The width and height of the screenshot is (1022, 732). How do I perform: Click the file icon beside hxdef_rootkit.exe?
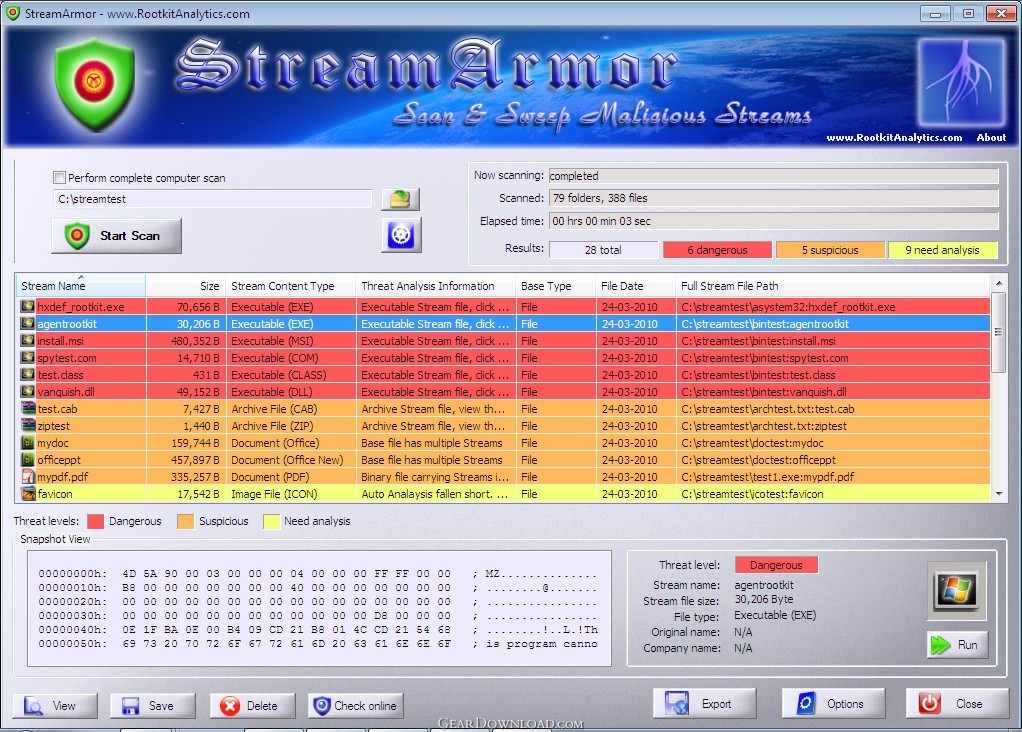tap(27, 306)
